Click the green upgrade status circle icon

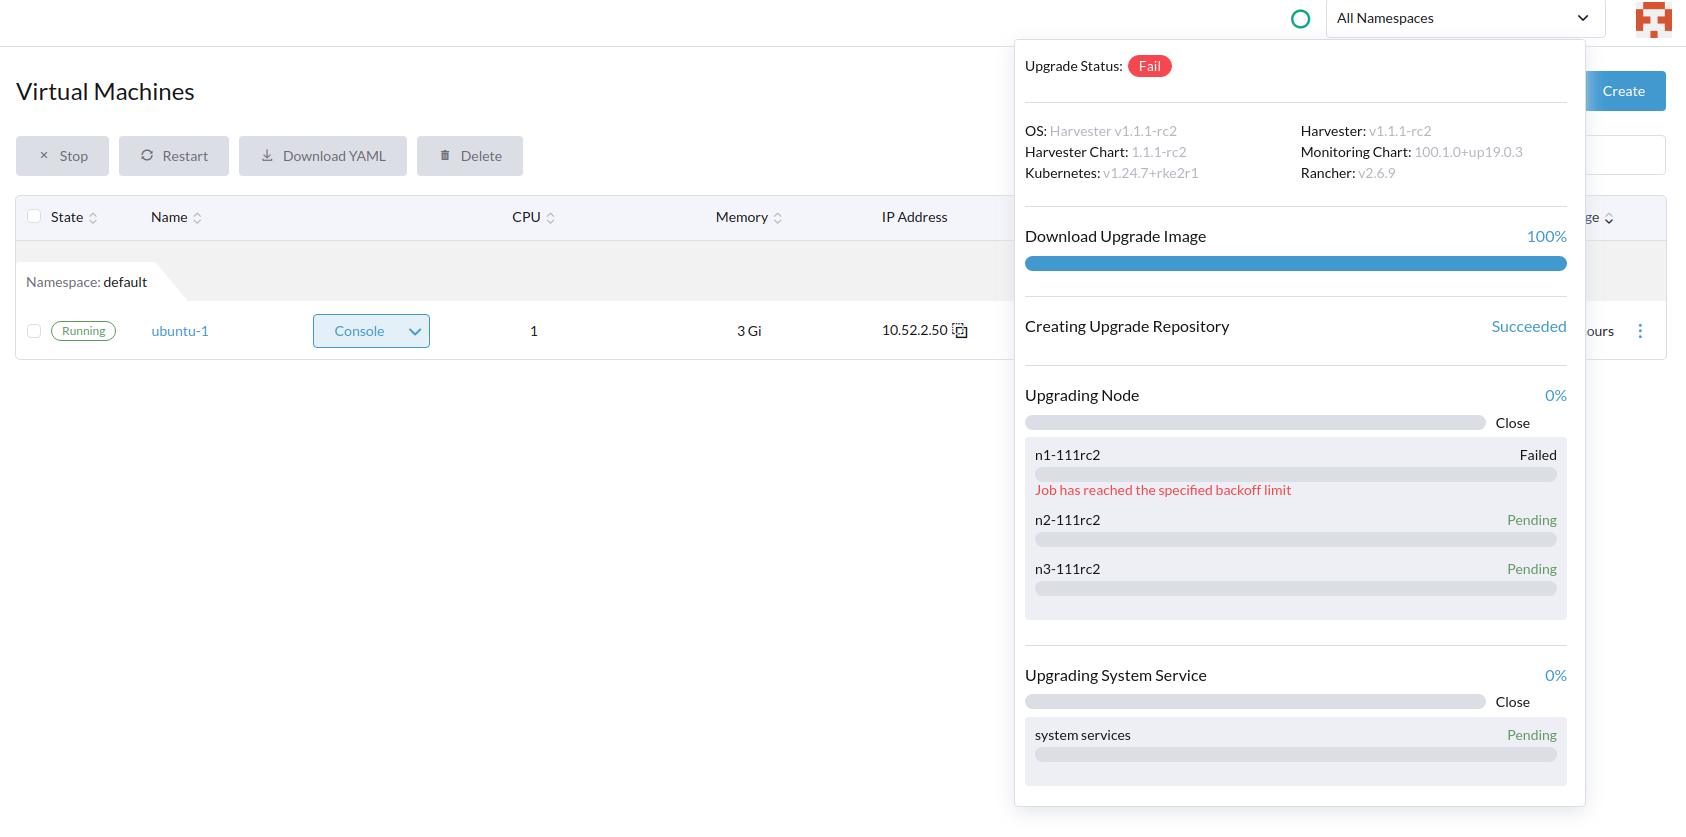click(x=1300, y=19)
